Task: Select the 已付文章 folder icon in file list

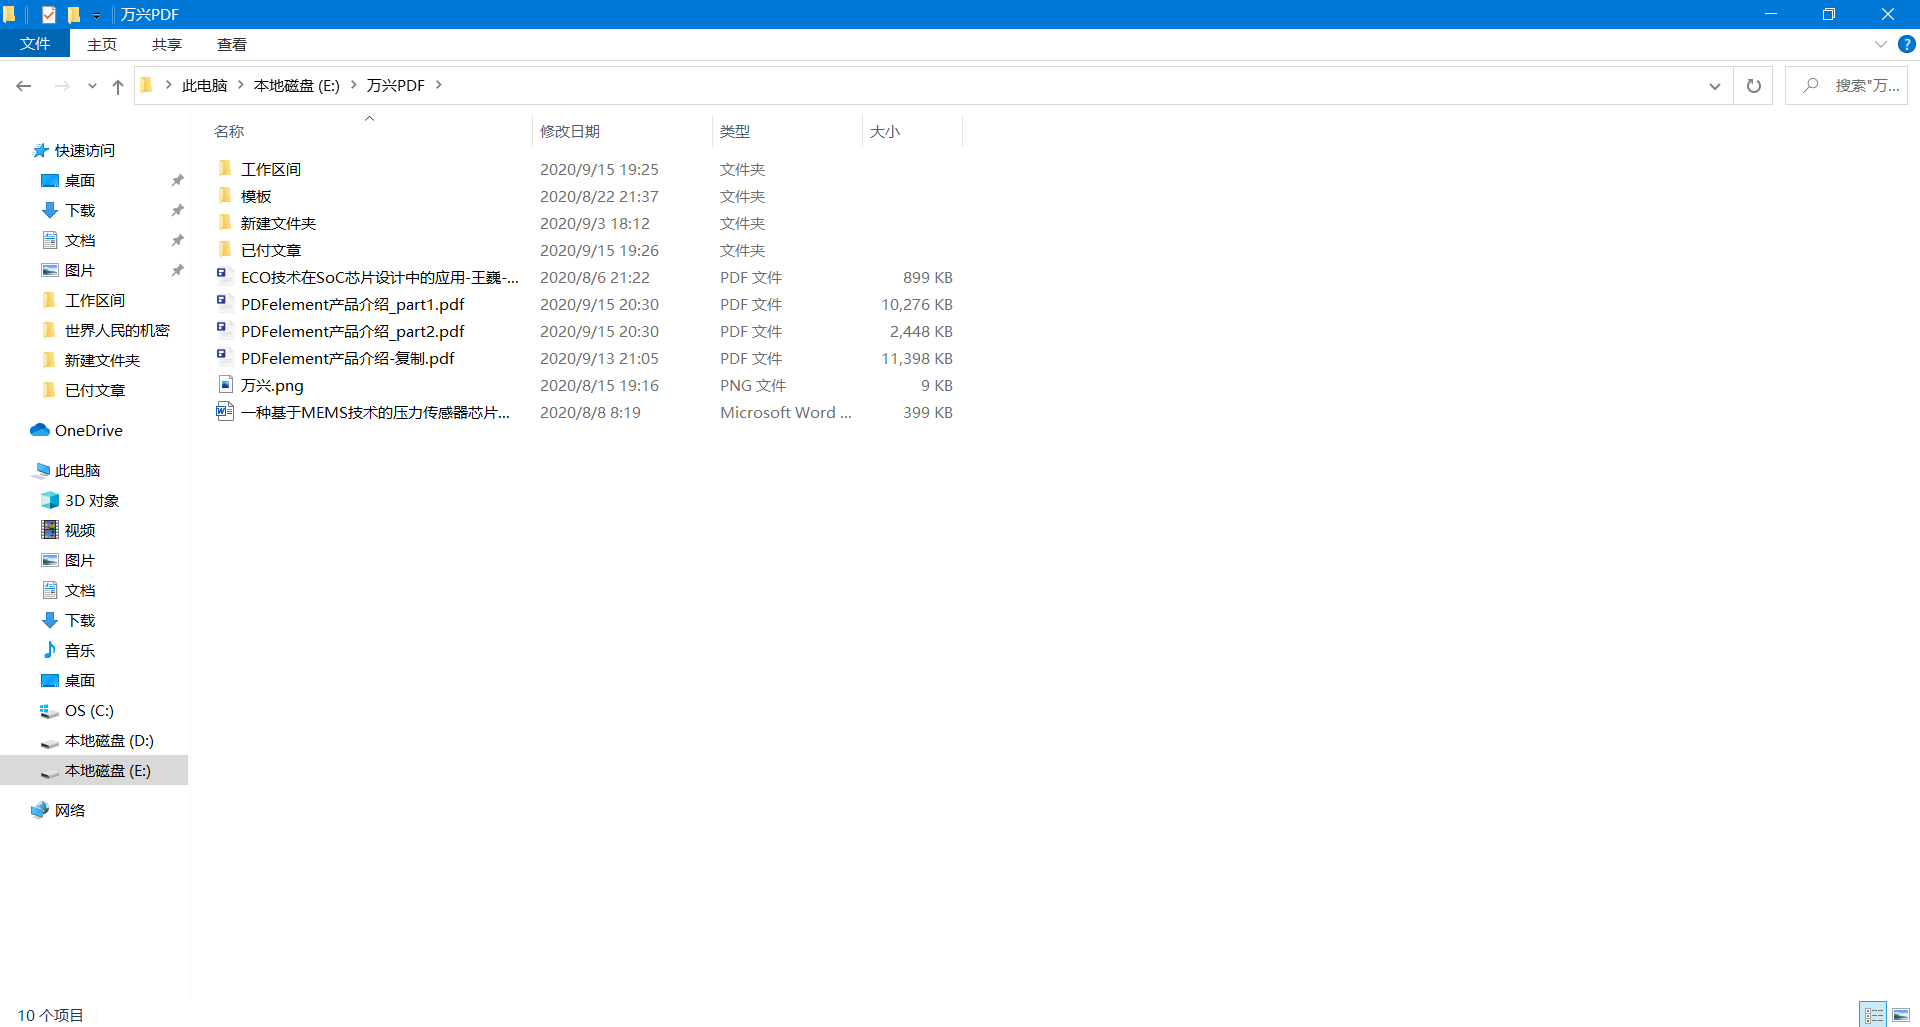Action: click(x=225, y=249)
